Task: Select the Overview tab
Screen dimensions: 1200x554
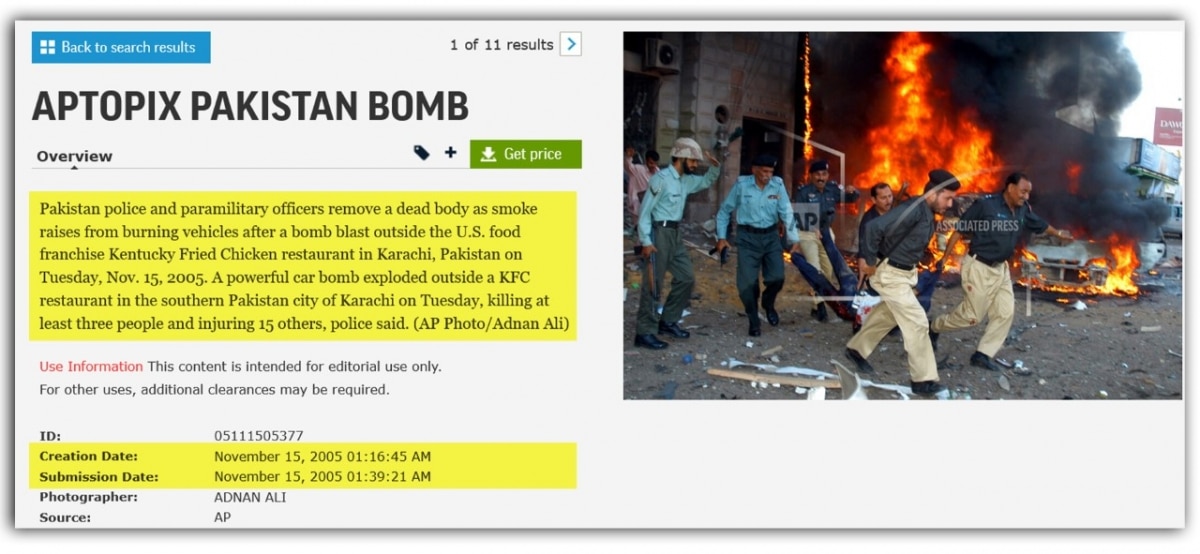Action: coord(74,156)
